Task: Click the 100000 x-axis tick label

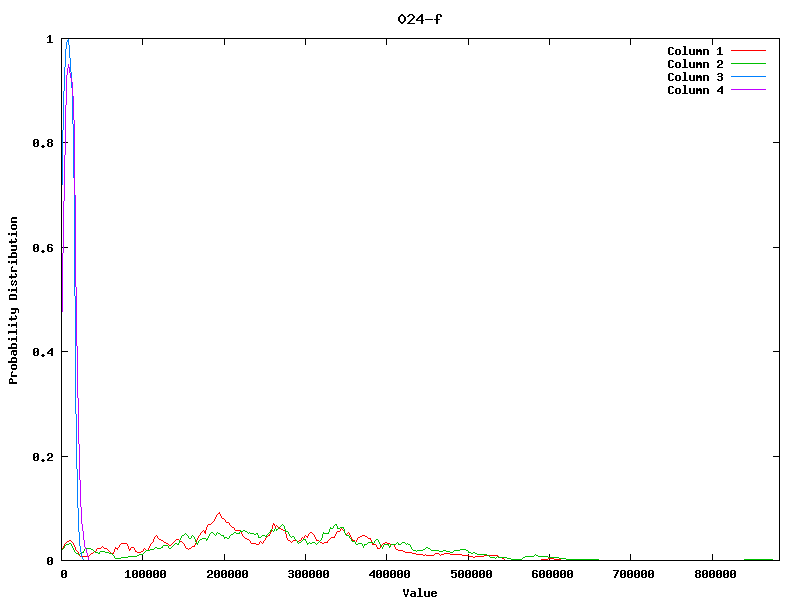Action: click(x=145, y=574)
